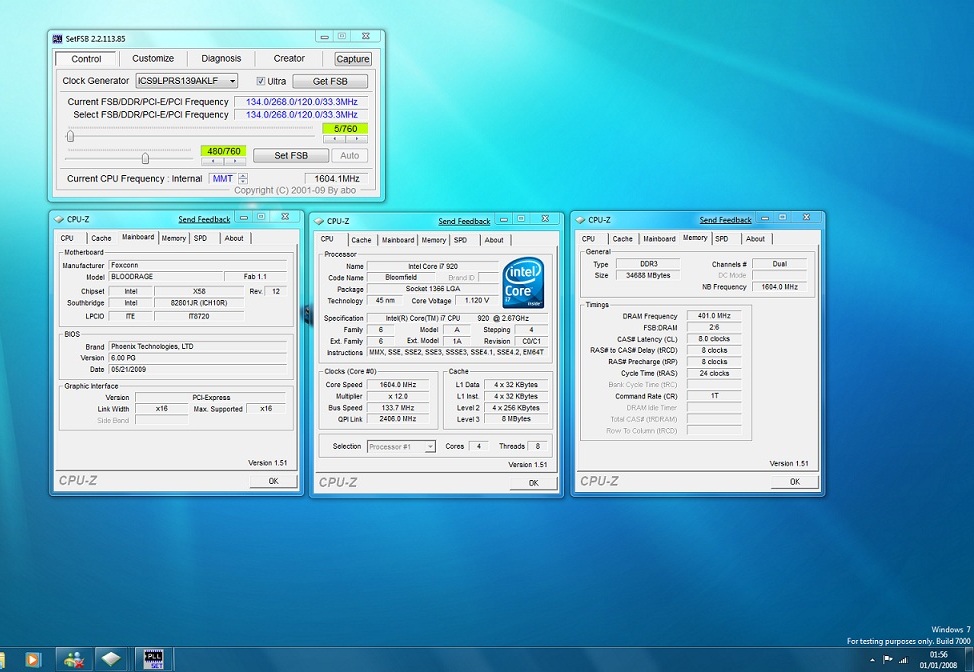Click the left arrow below 480/760

click(x=212, y=161)
